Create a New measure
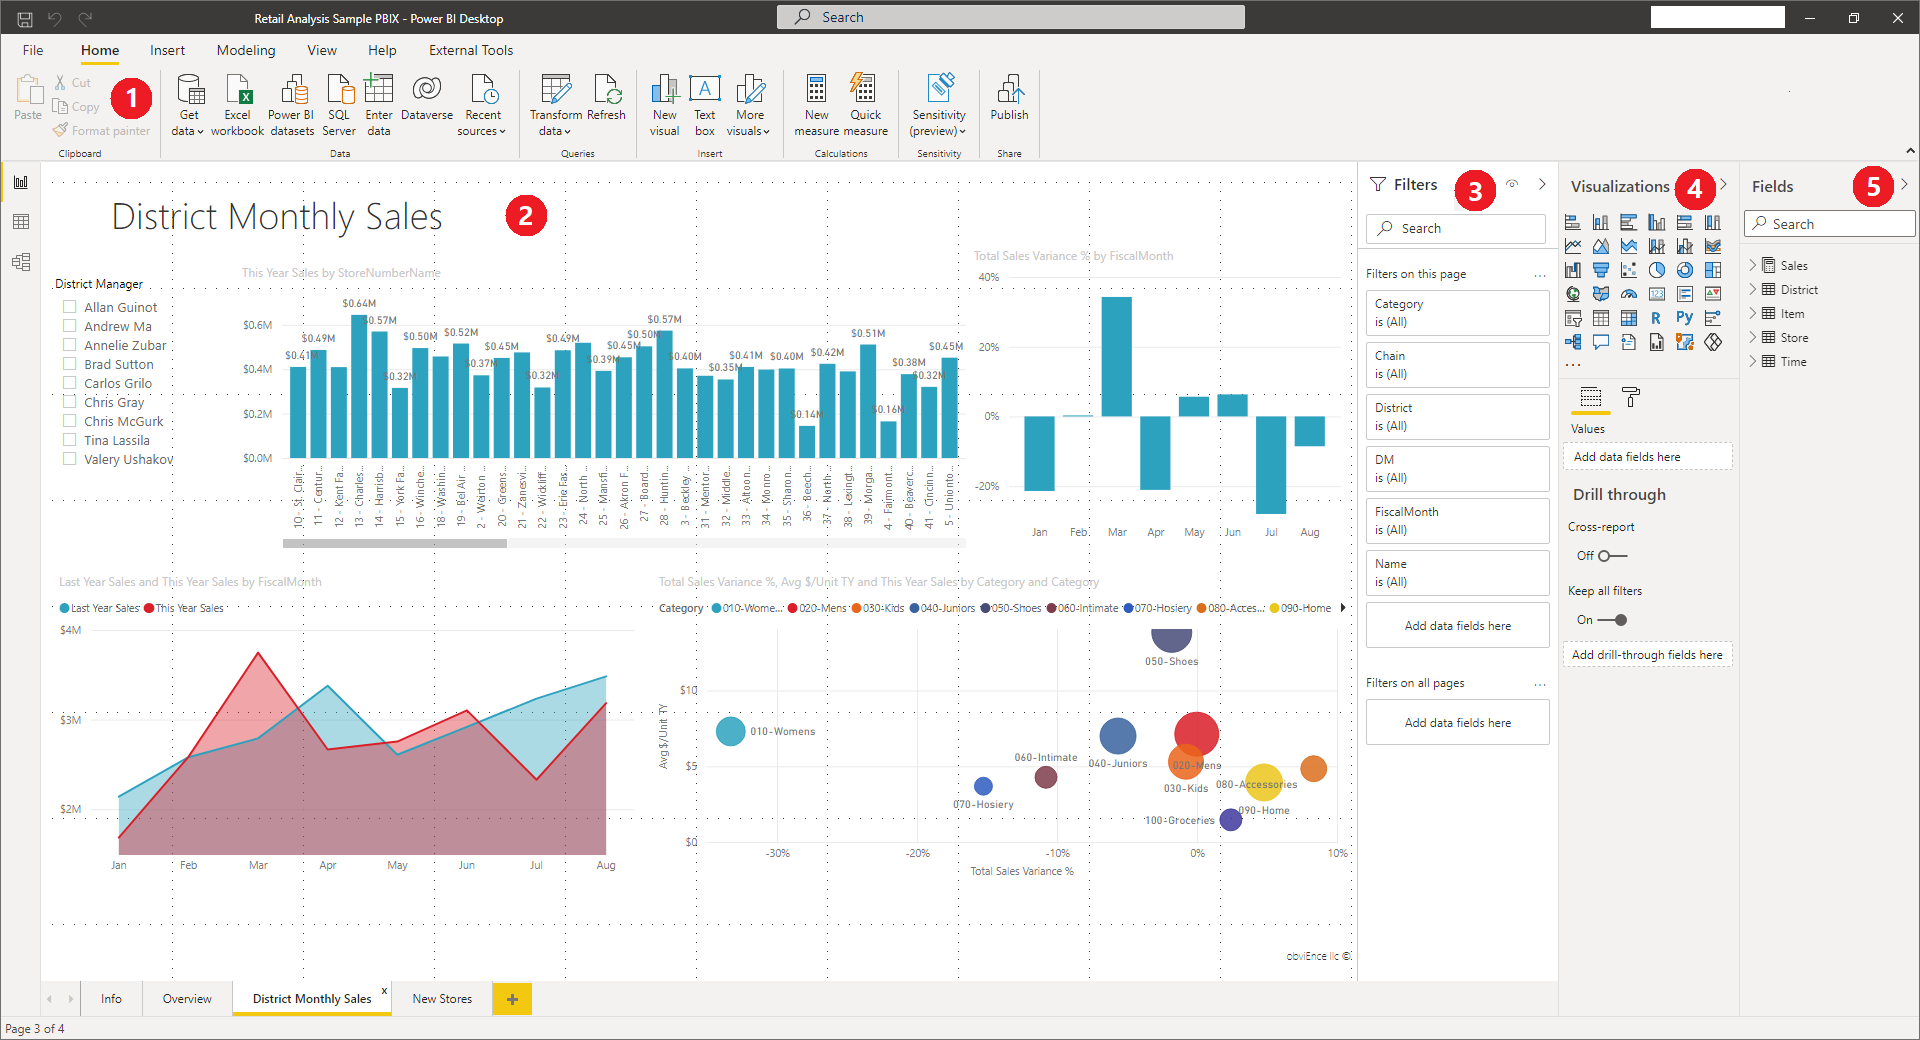 [x=817, y=104]
